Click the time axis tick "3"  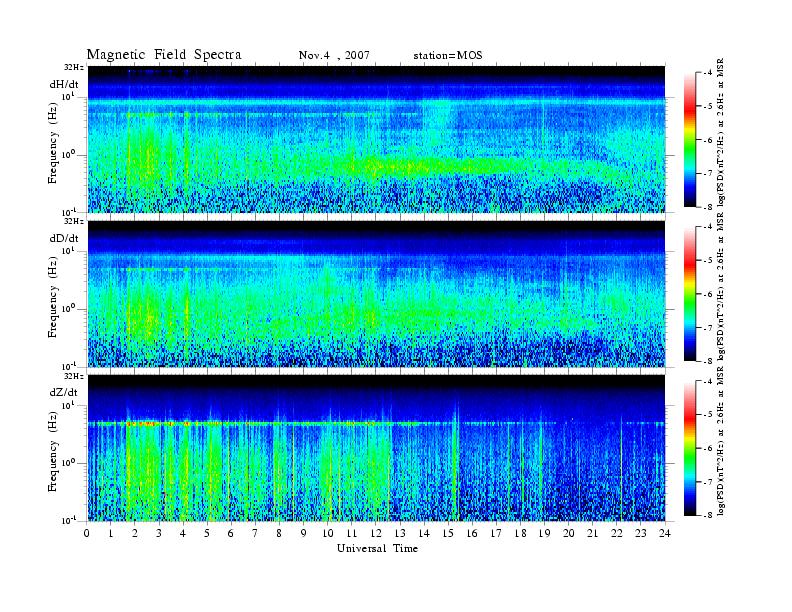159,533
